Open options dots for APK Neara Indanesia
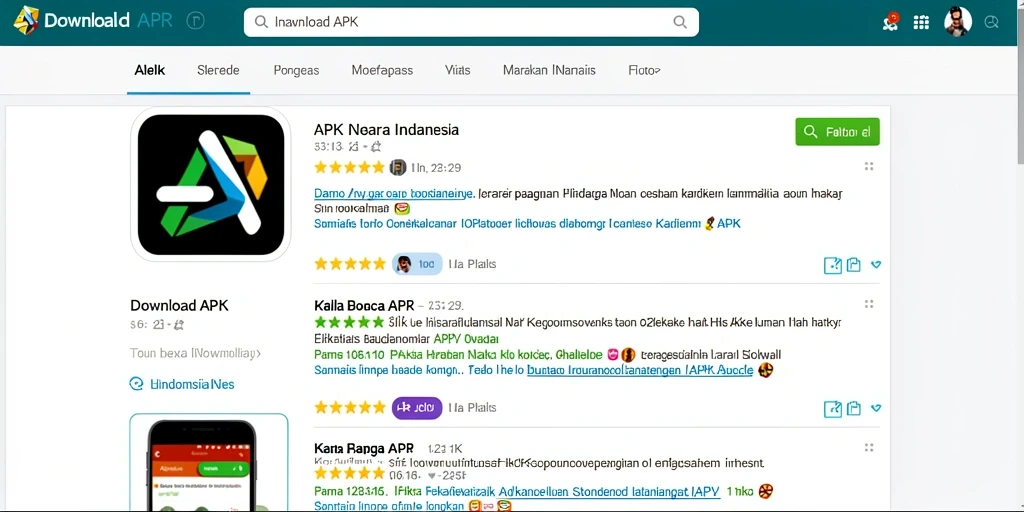This screenshot has width=1024, height=512. tap(869, 167)
